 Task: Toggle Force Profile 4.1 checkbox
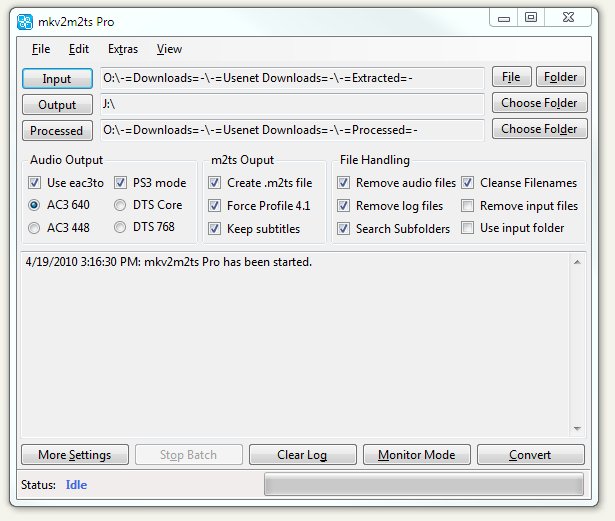[x=215, y=206]
